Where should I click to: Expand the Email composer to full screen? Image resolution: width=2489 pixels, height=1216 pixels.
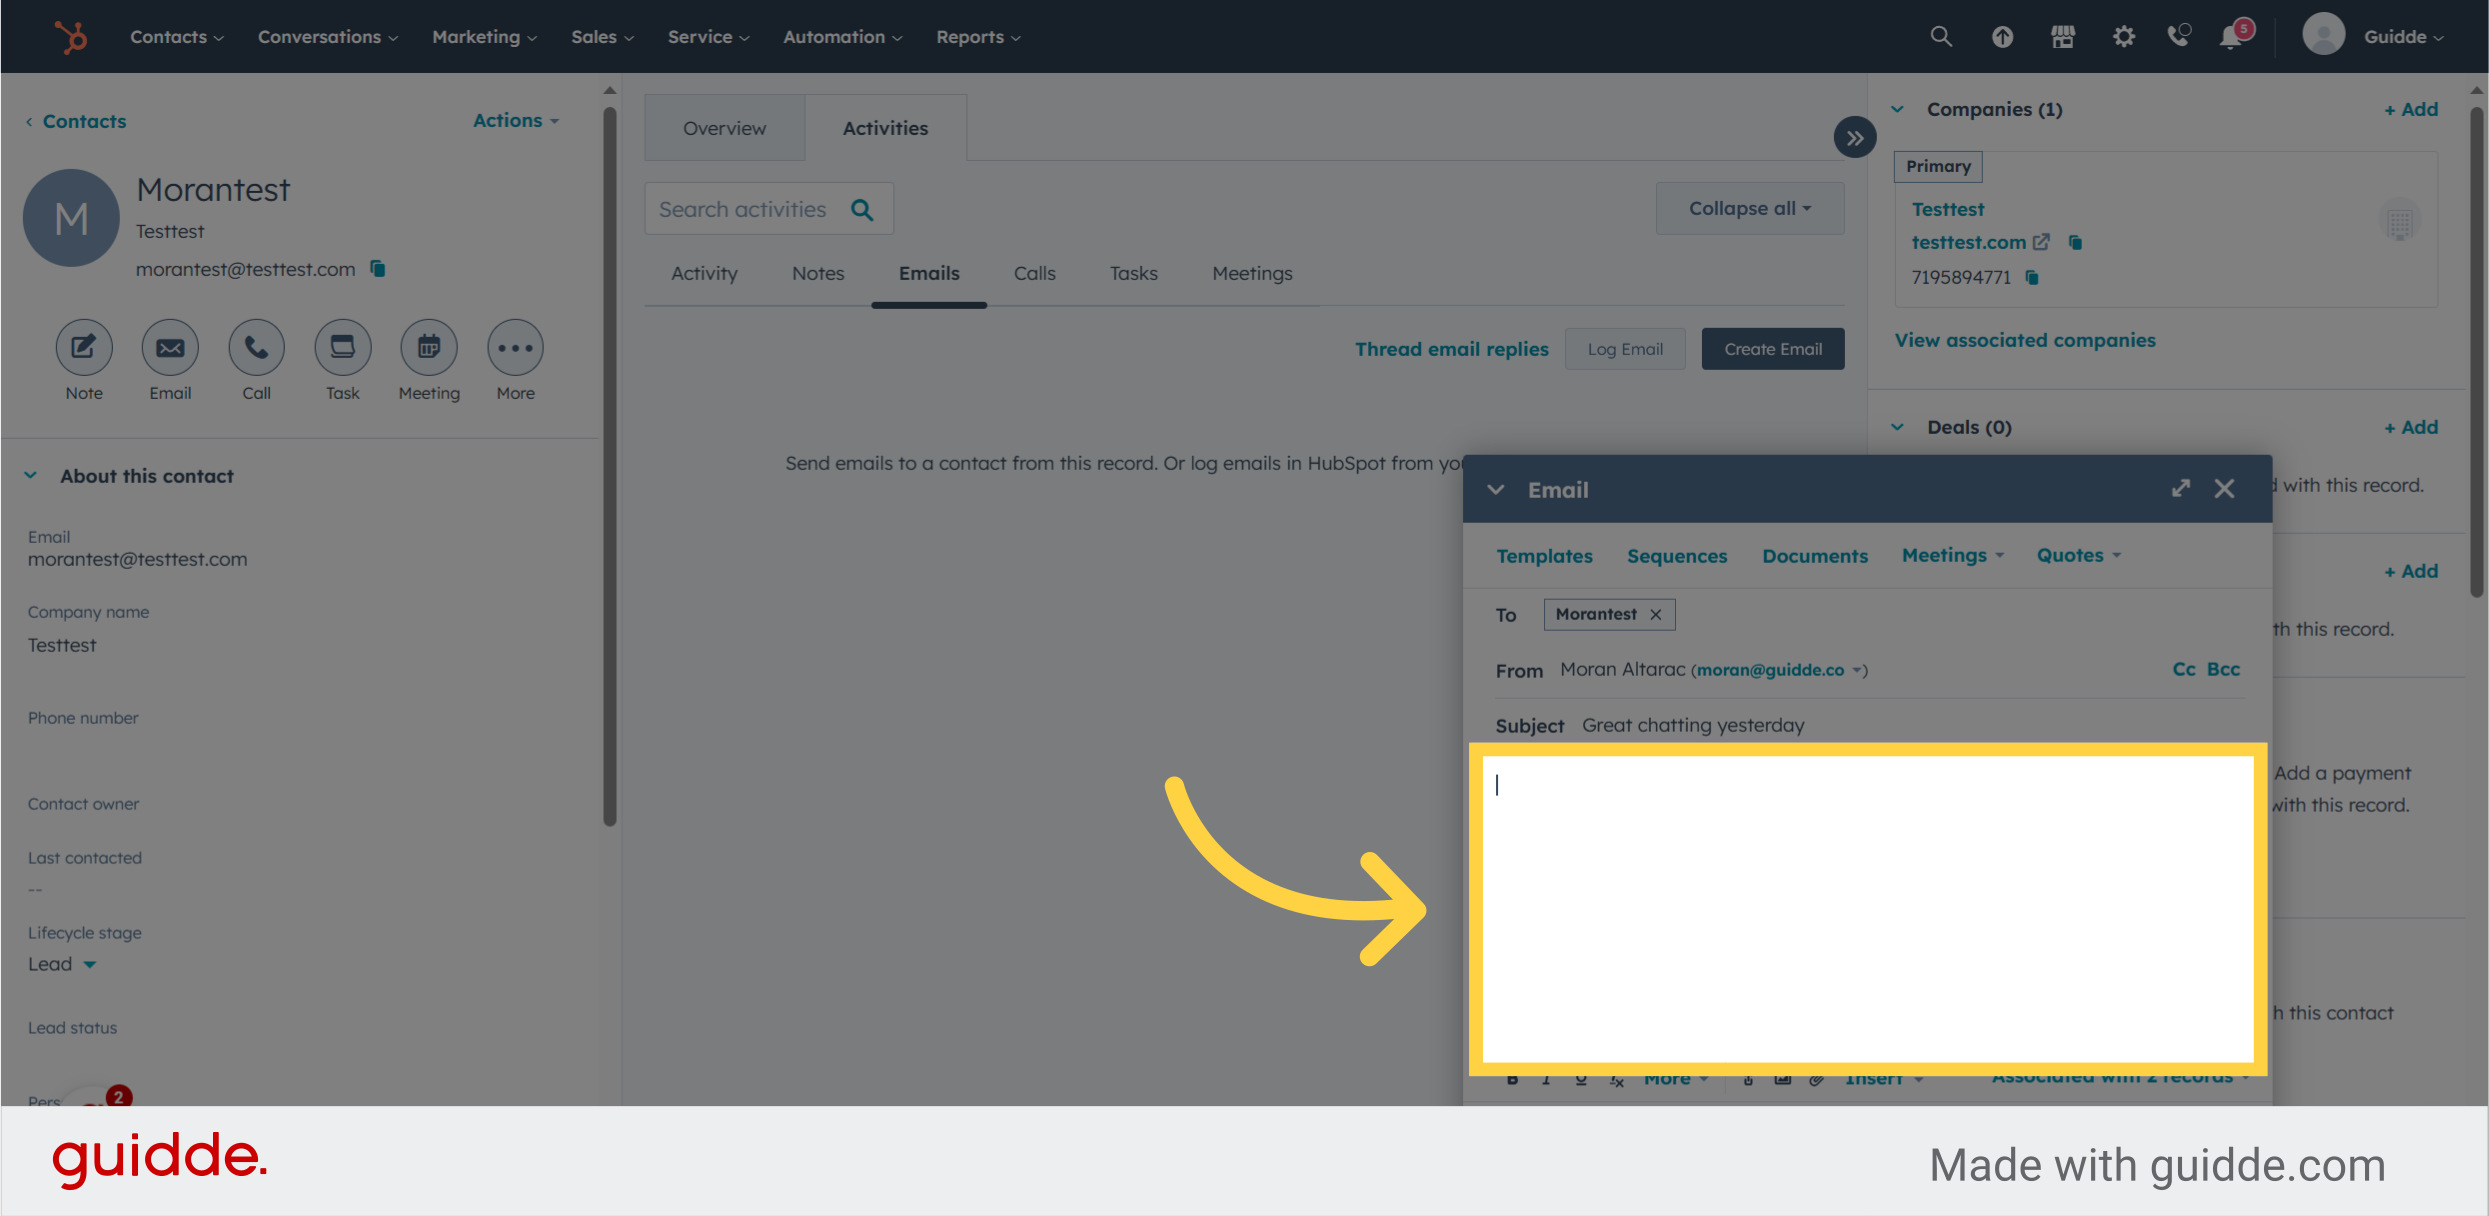[x=2181, y=488]
